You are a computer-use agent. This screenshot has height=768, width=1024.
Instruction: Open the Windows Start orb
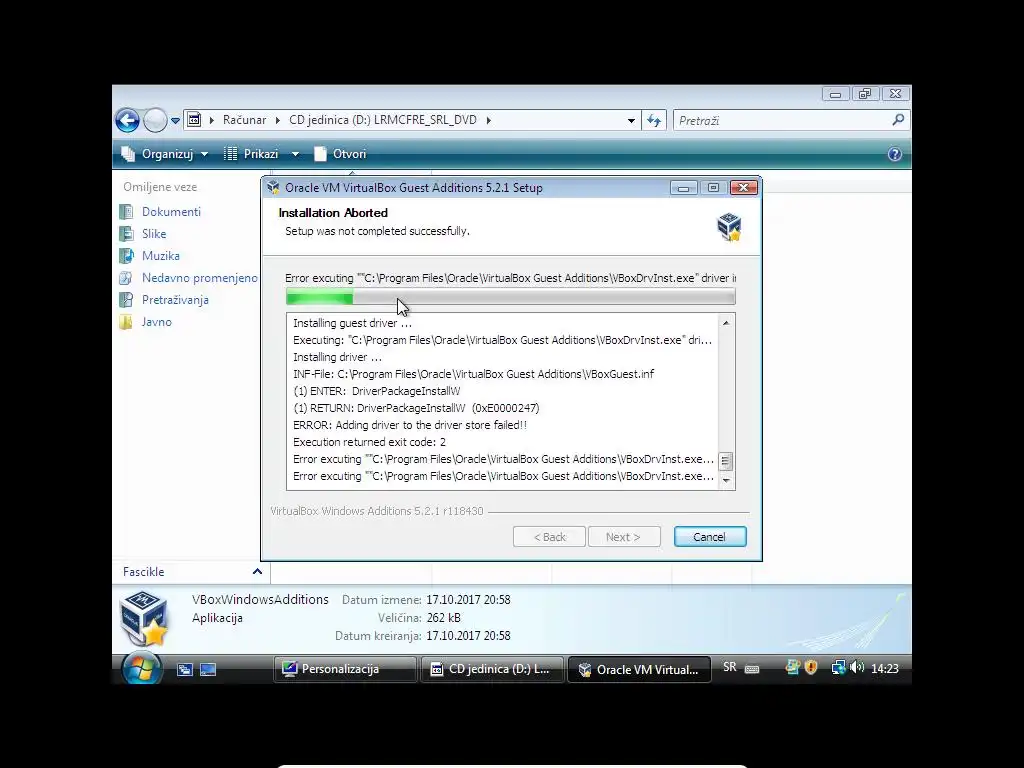tap(142, 668)
